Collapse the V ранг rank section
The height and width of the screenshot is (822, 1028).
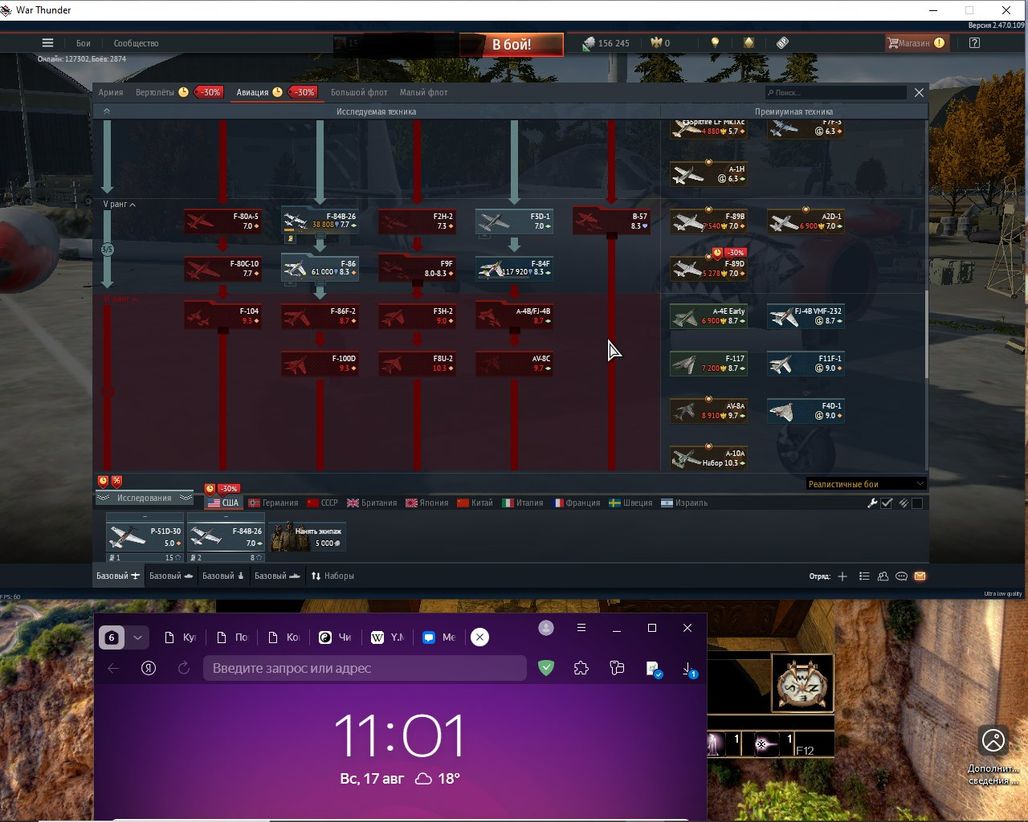[119, 205]
